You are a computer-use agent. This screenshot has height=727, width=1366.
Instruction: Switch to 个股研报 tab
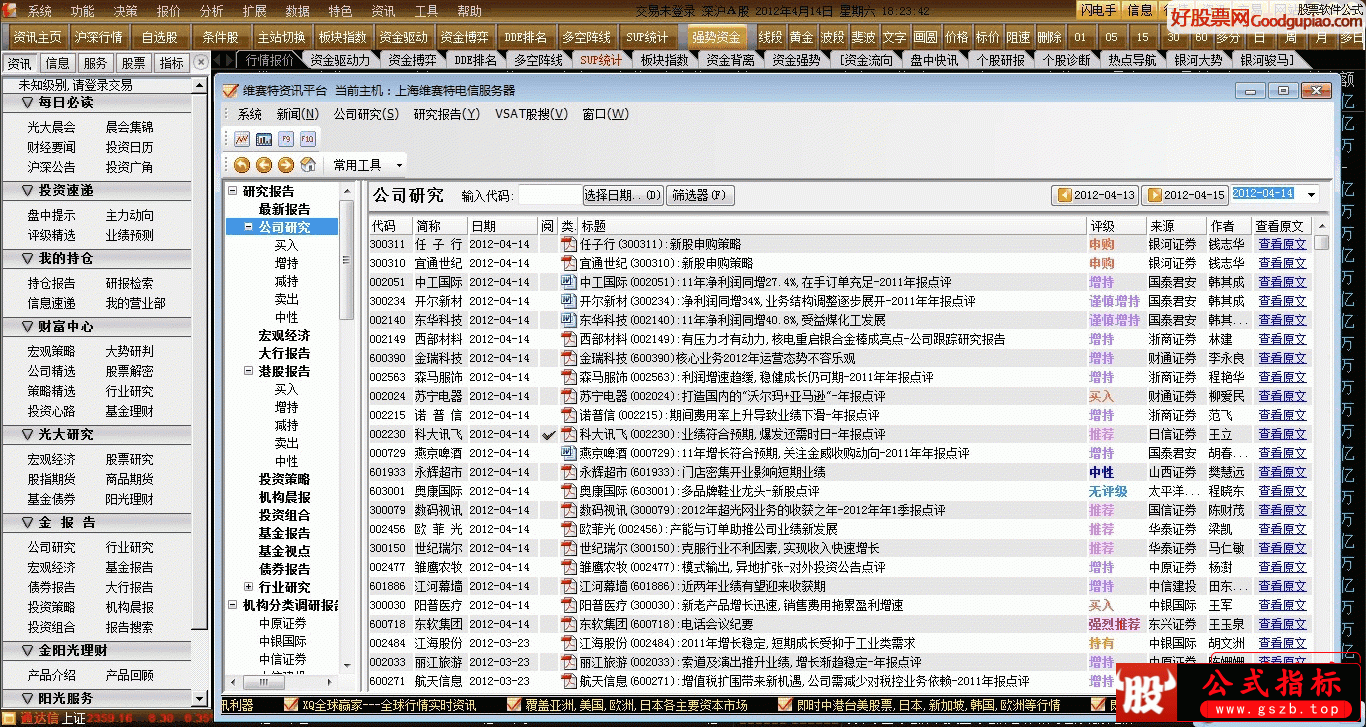click(x=1000, y=60)
